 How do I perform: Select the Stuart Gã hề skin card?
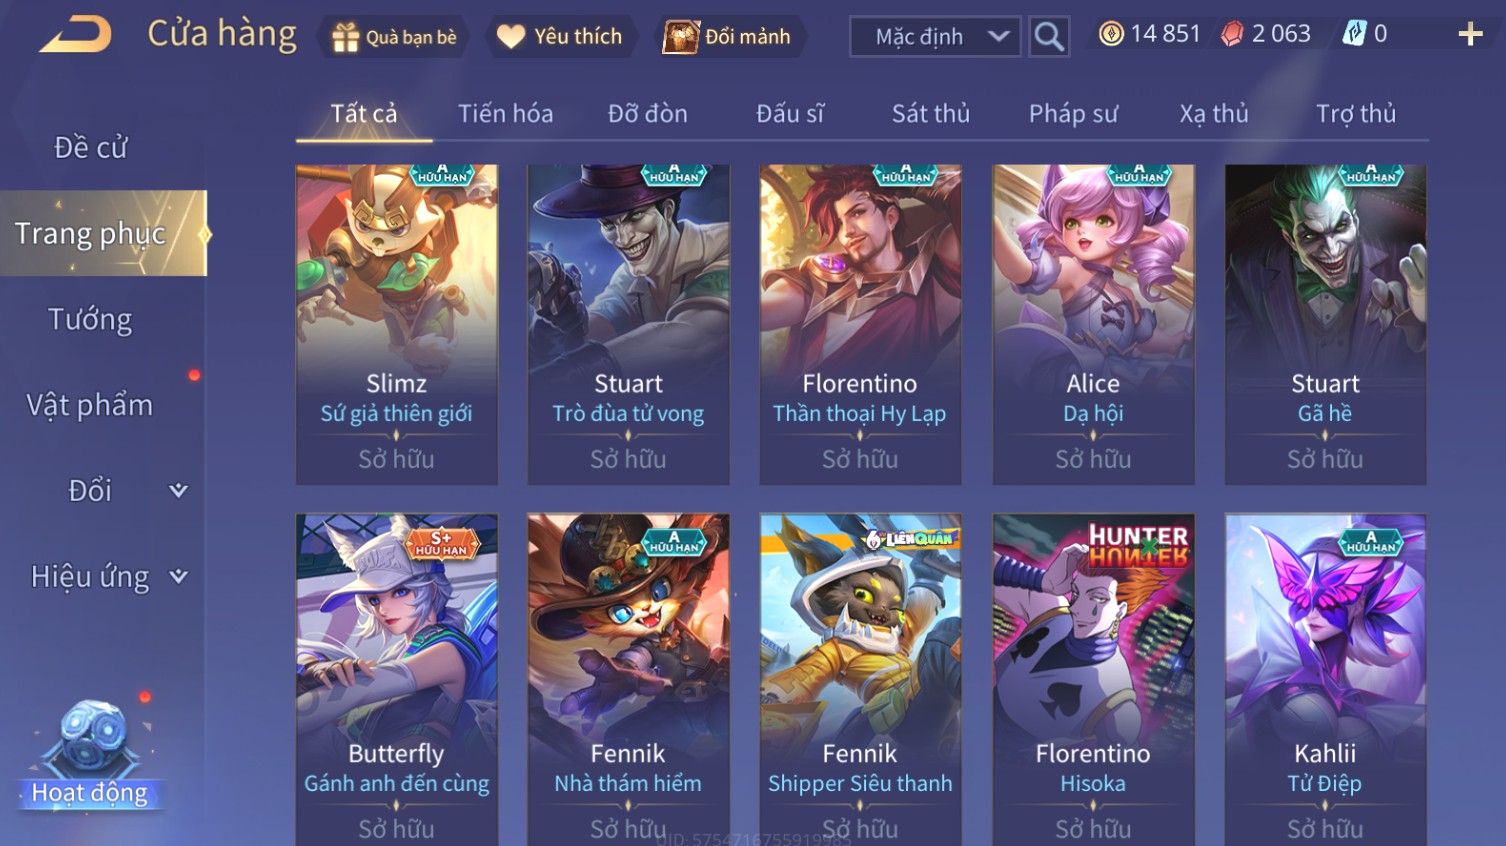click(1325, 325)
